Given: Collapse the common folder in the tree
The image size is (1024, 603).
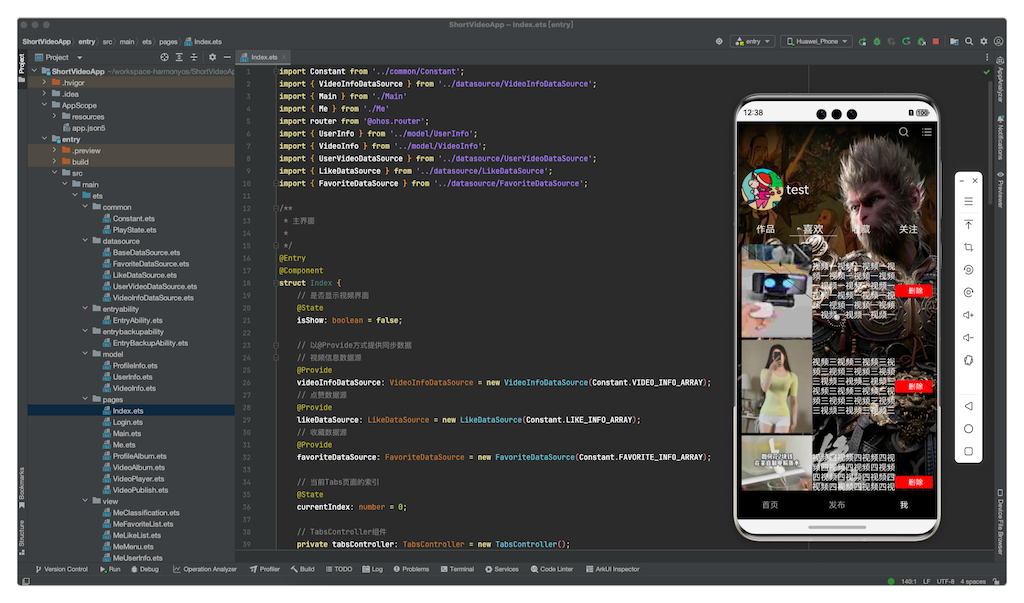Looking at the screenshot, I should [85, 207].
